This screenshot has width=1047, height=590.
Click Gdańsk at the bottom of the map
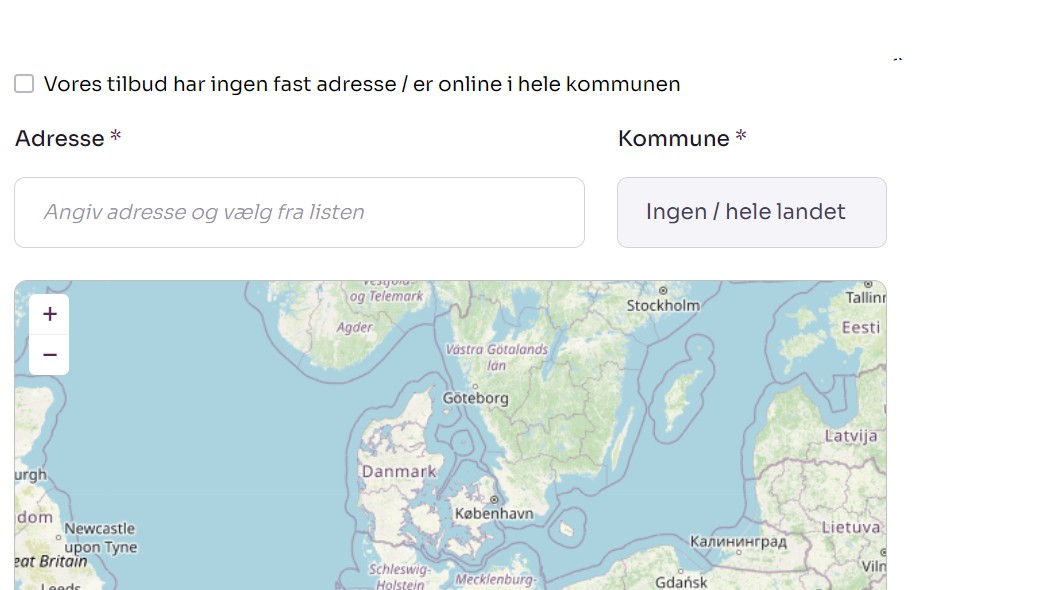pos(681,580)
